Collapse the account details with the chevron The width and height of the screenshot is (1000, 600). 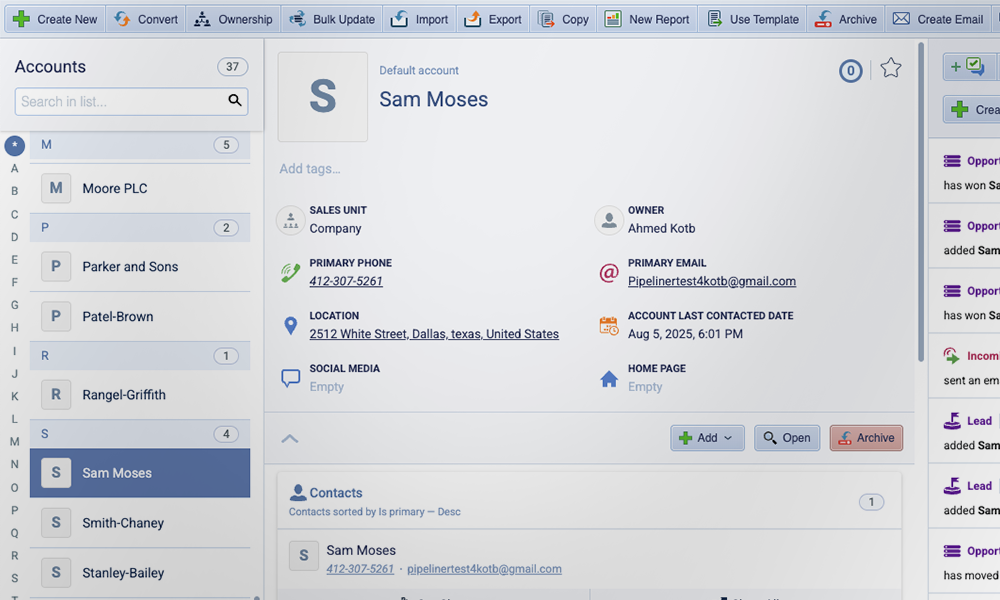tap(290, 438)
